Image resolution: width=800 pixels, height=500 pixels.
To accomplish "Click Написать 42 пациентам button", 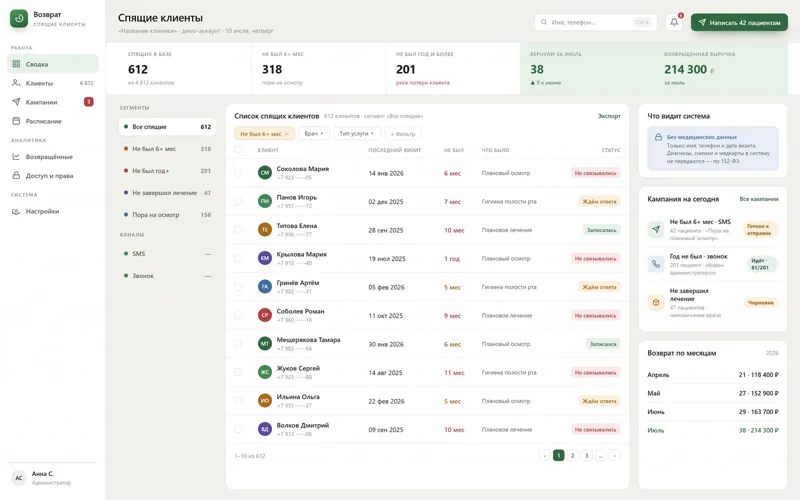I will coord(739,22).
